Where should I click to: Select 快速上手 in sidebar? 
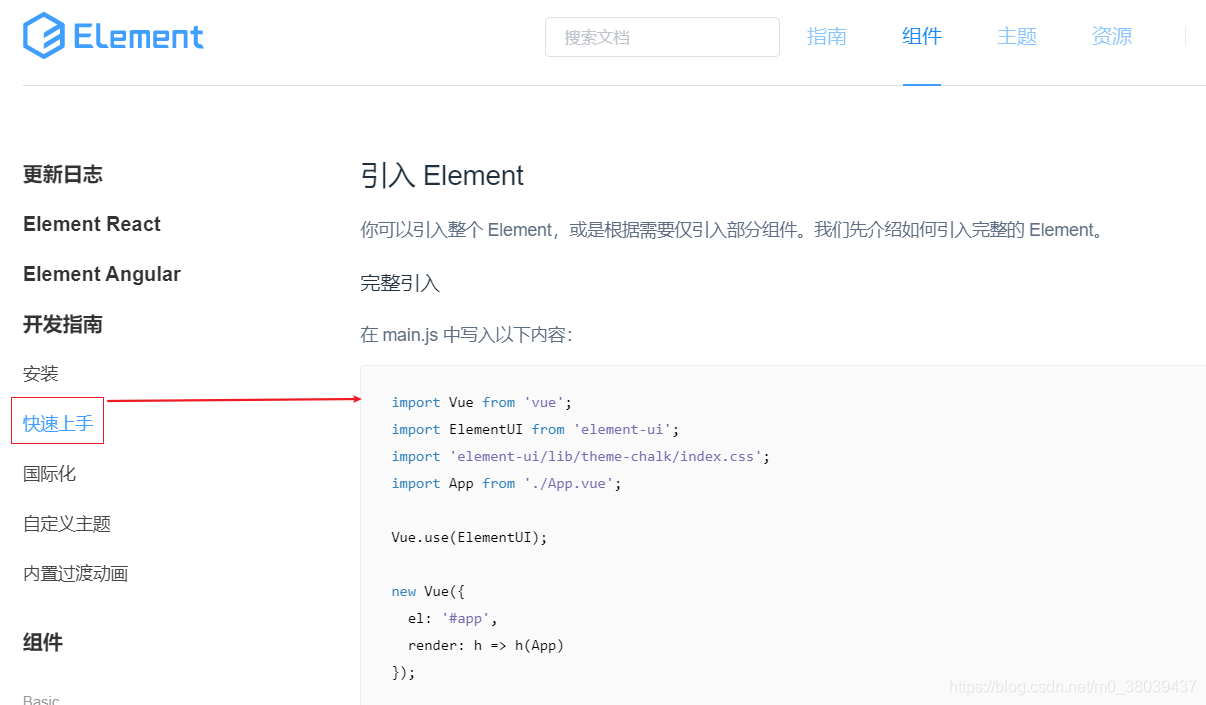pos(58,423)
